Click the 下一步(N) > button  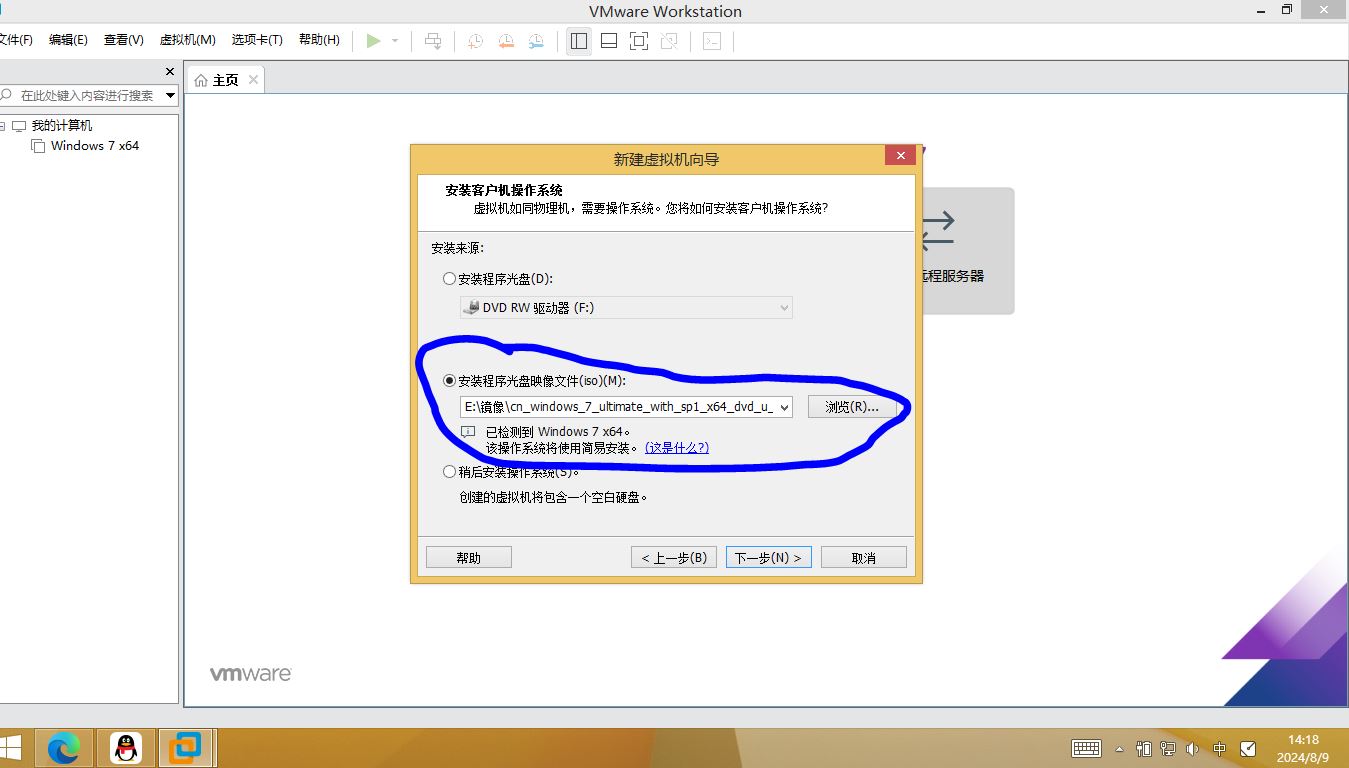[768, 558]
